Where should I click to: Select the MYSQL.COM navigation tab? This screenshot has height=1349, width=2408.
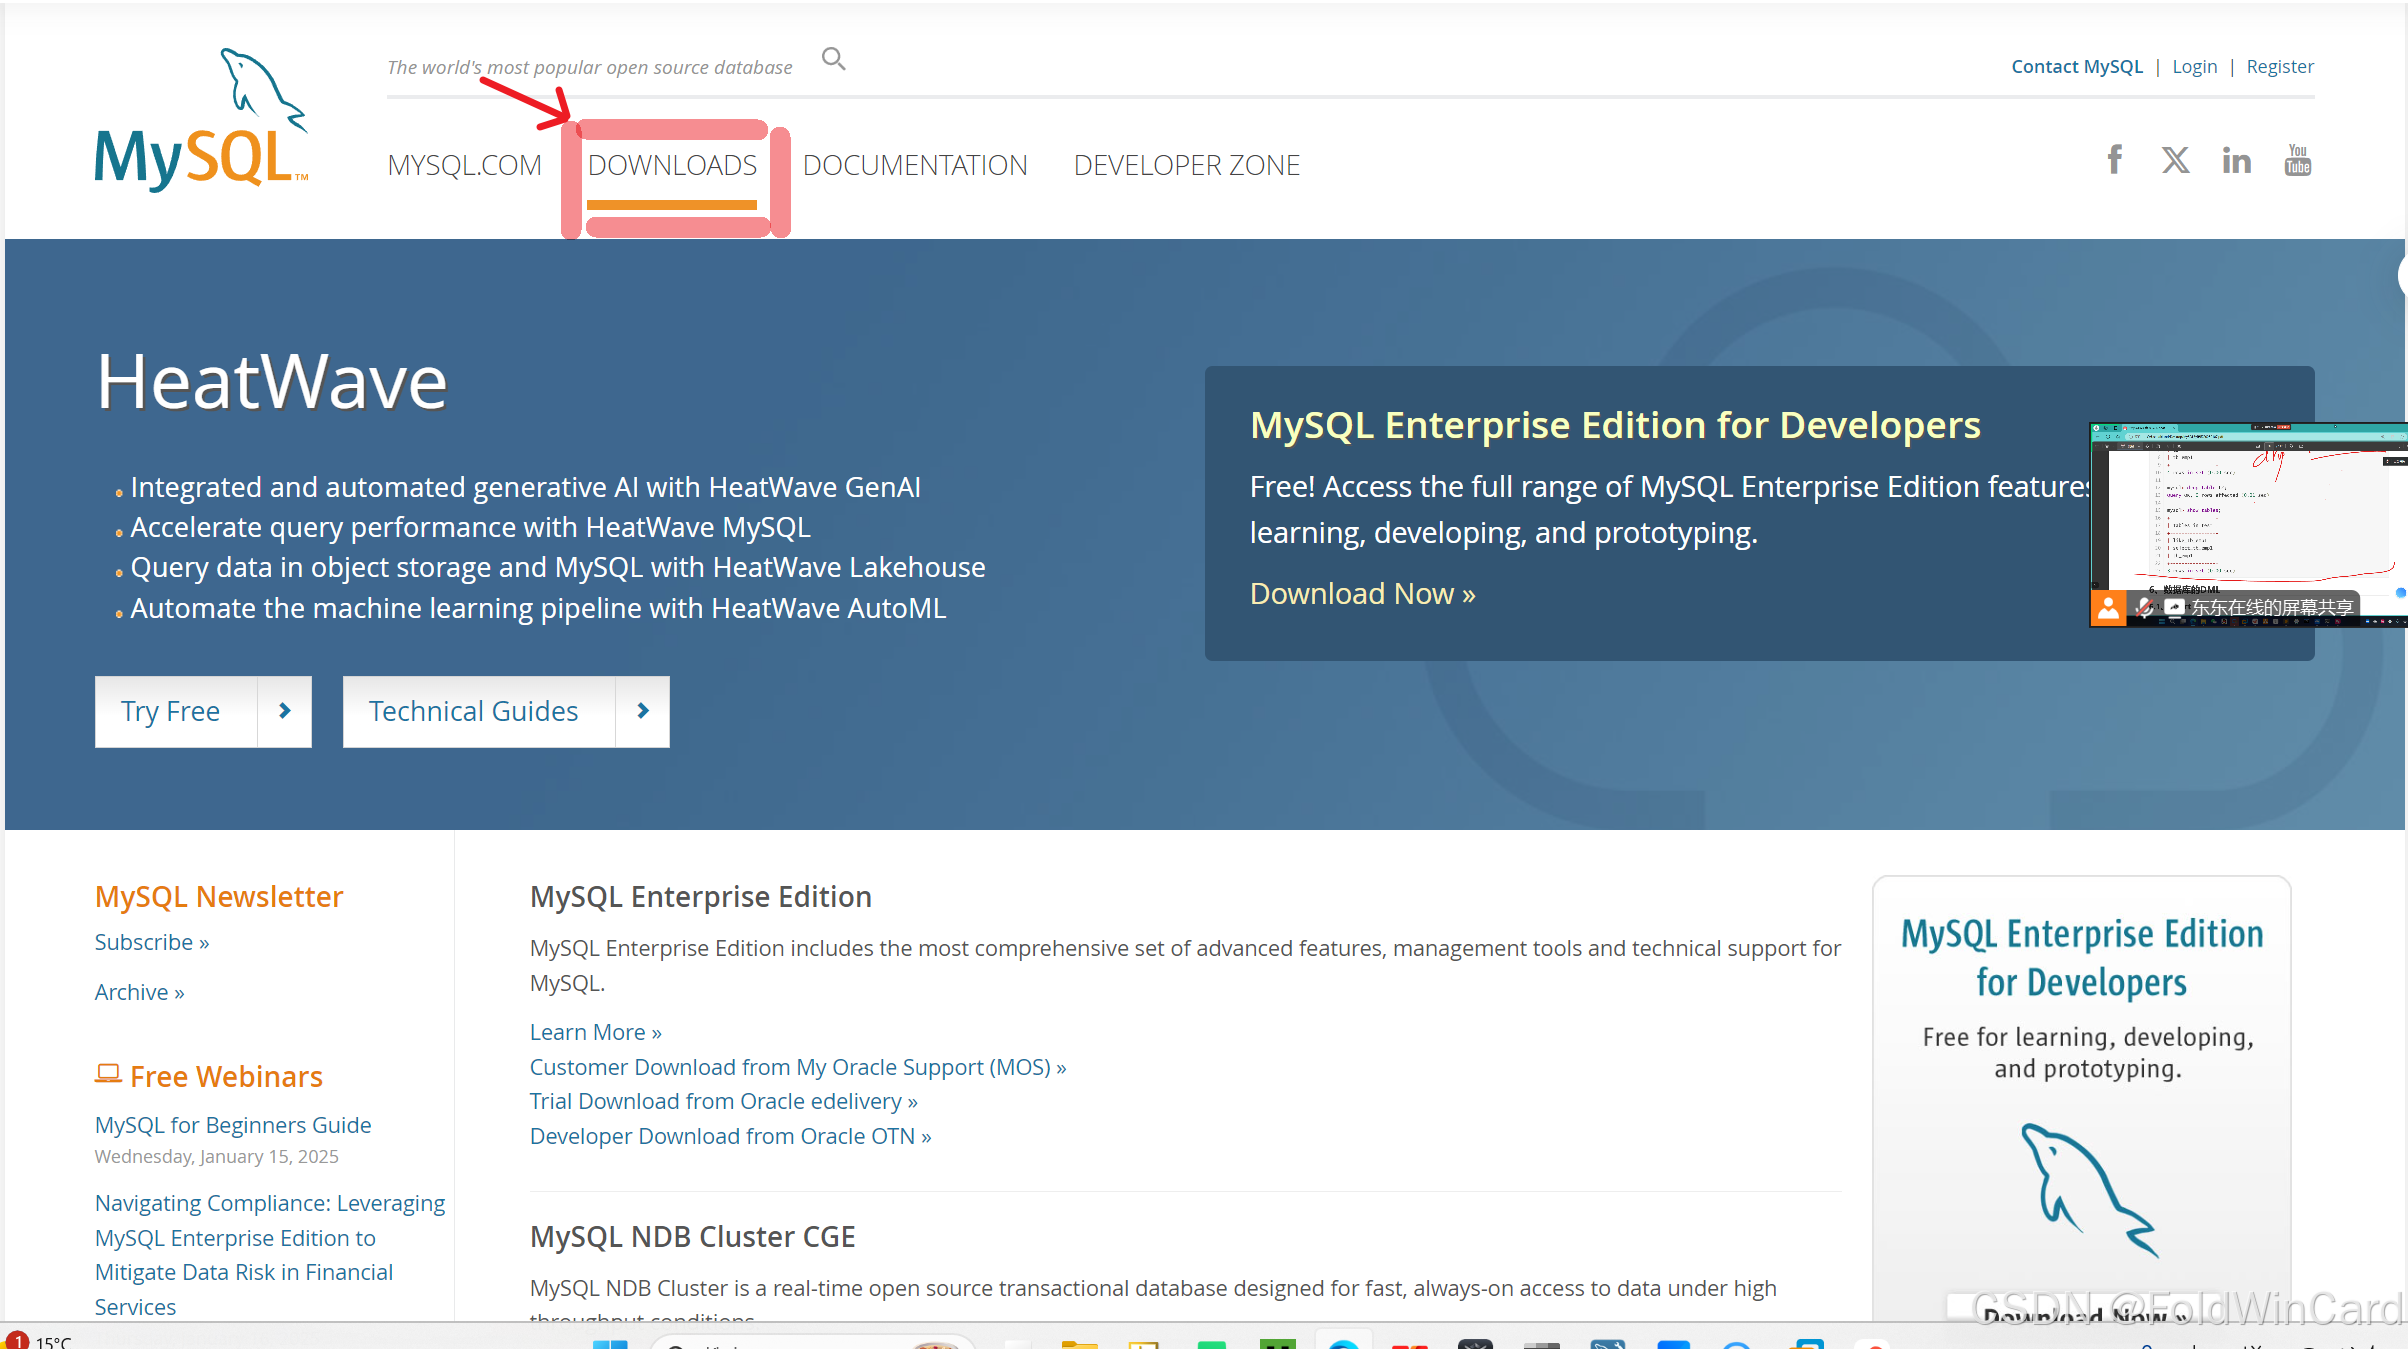(x=464, y=166)
